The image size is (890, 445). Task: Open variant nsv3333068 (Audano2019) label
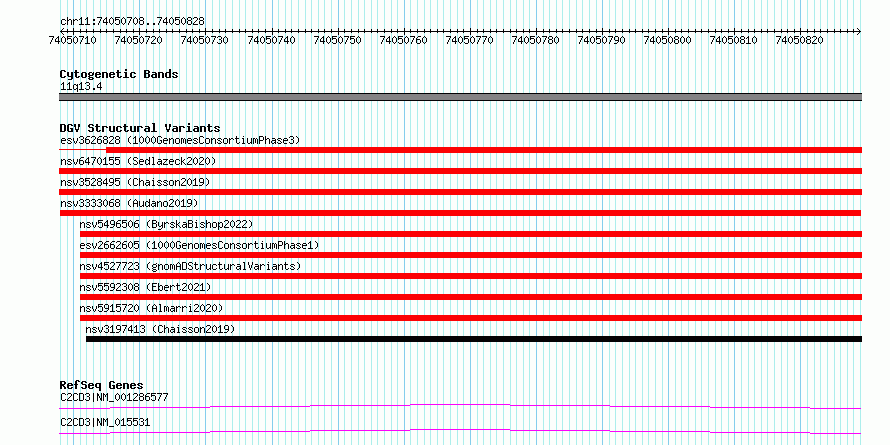pyautogui.click(x=129, y=203)
